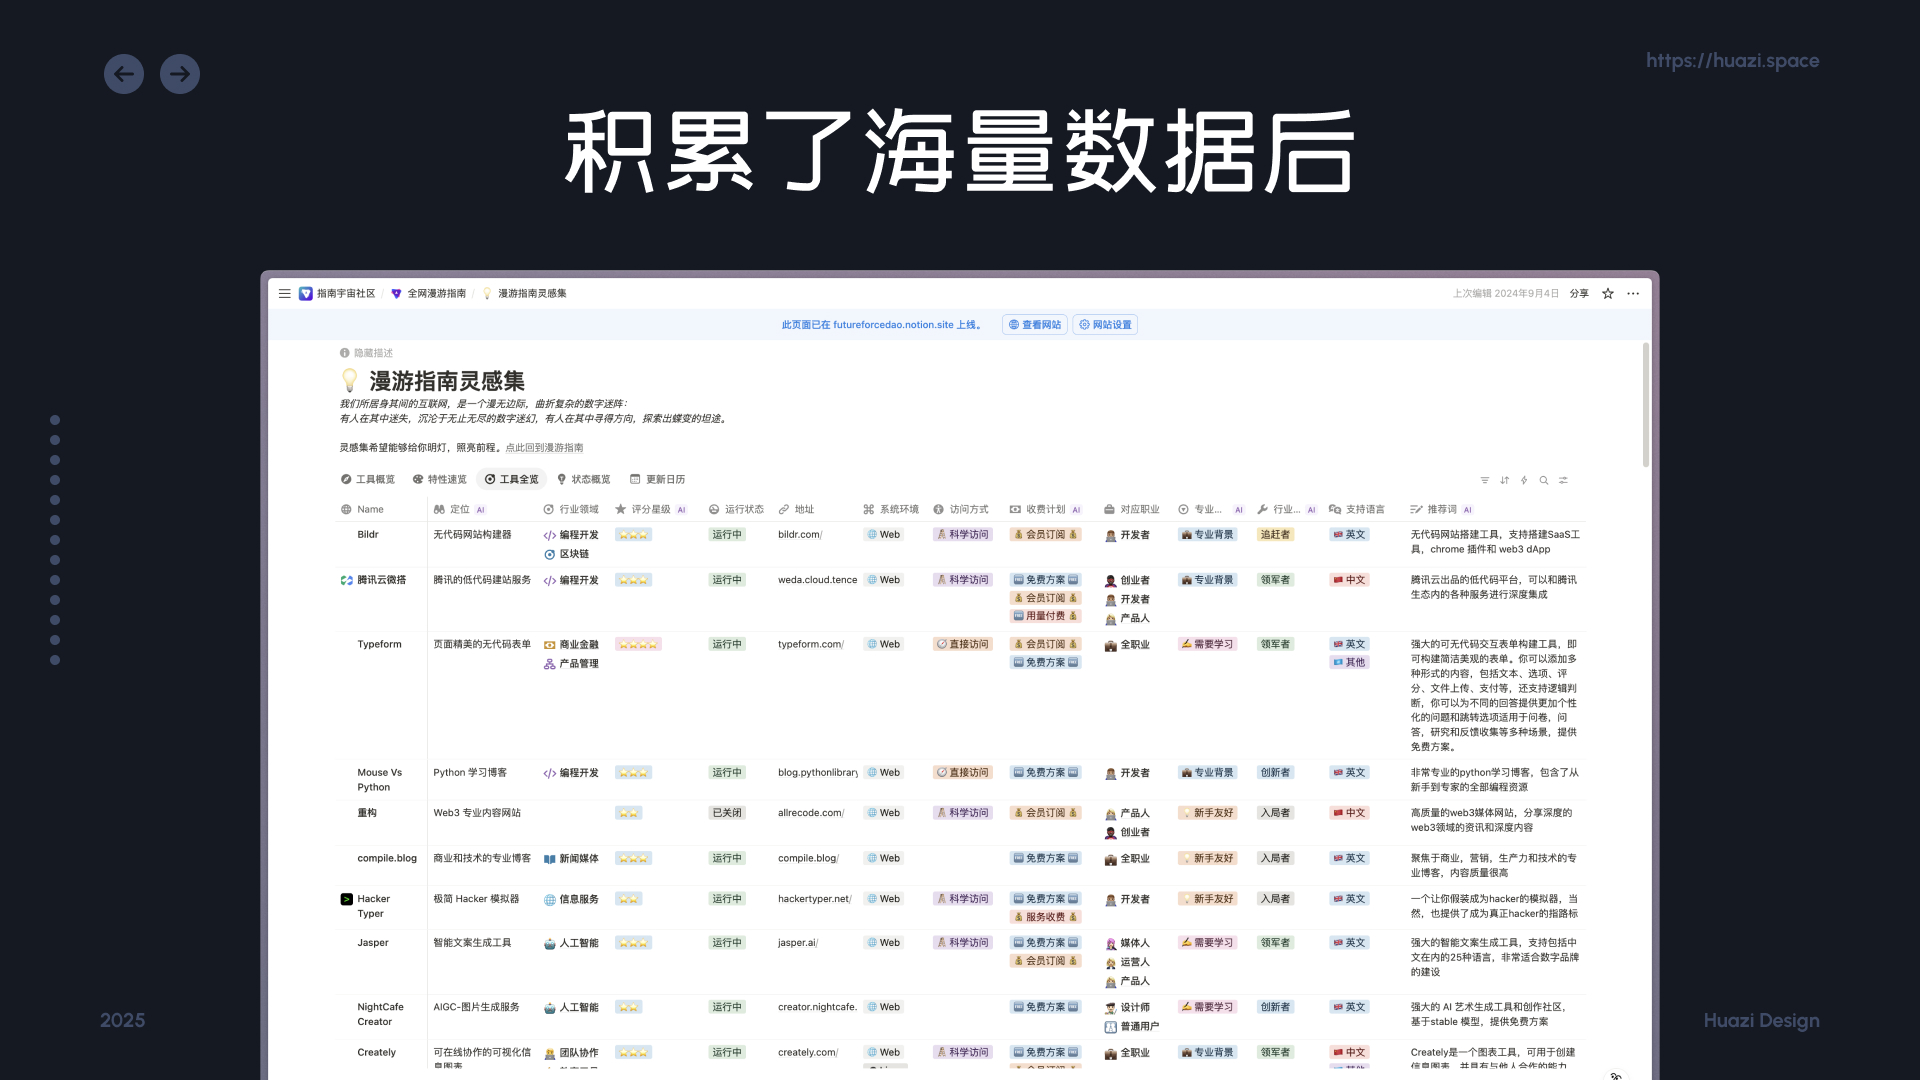The width and height of the screenshot is (1920, 1080).
Task: Open the automations lightning icon
Action: point(1524,481)
